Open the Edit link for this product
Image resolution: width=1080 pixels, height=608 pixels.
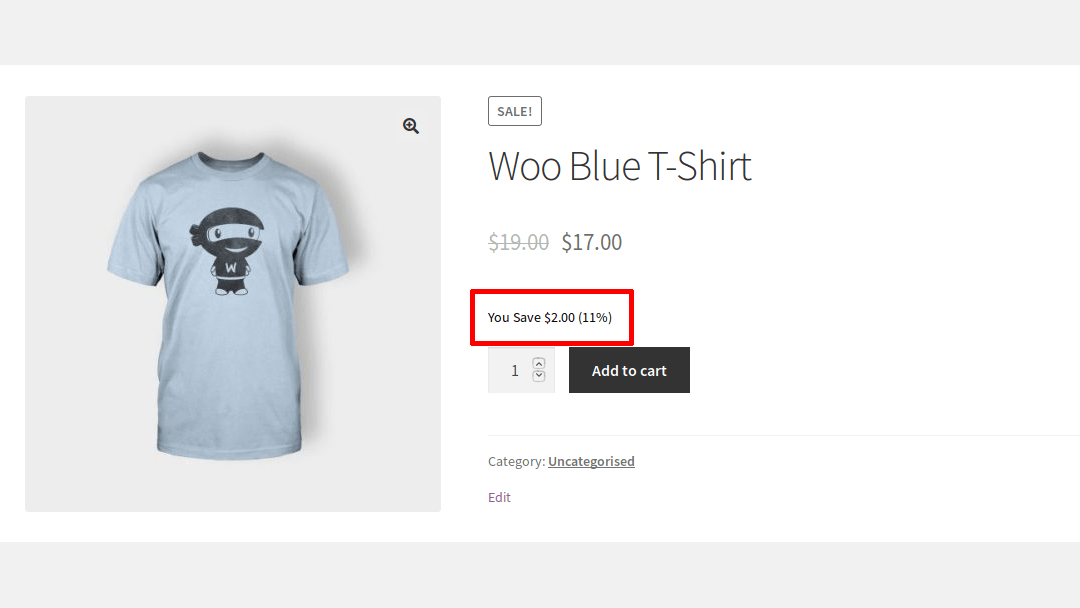(498, 497)
